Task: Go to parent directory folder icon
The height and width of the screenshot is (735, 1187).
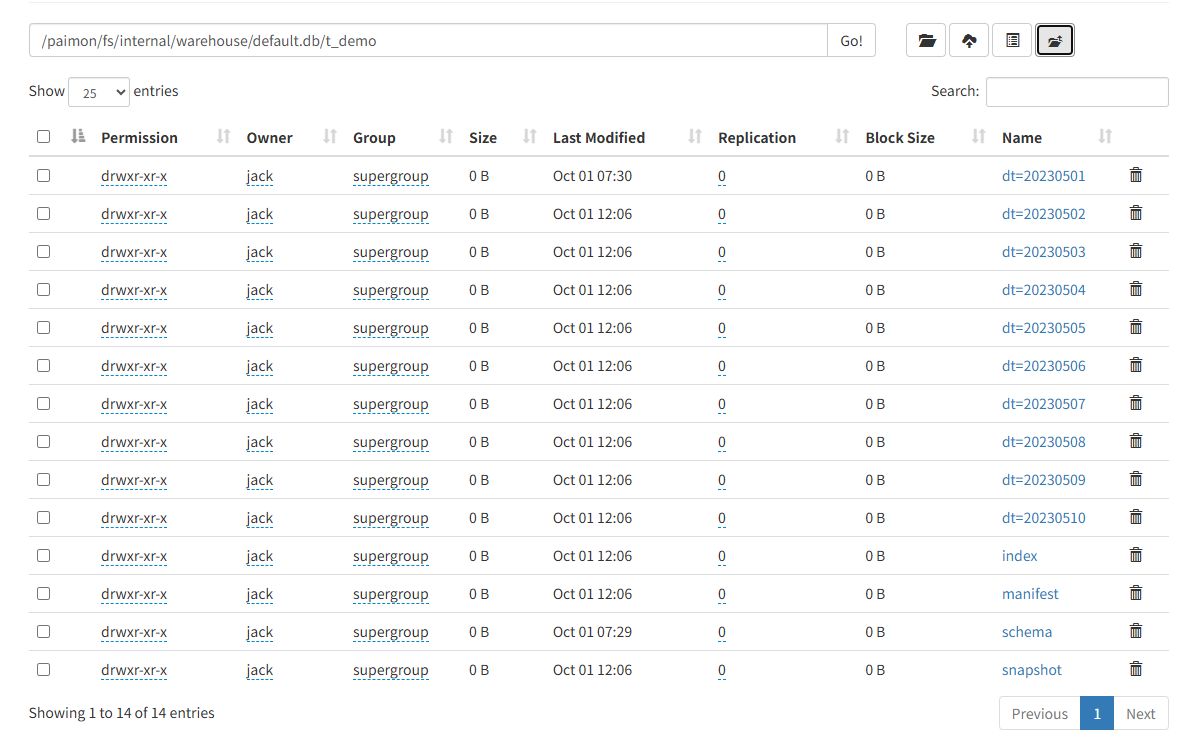Action: click(1055, 41)
